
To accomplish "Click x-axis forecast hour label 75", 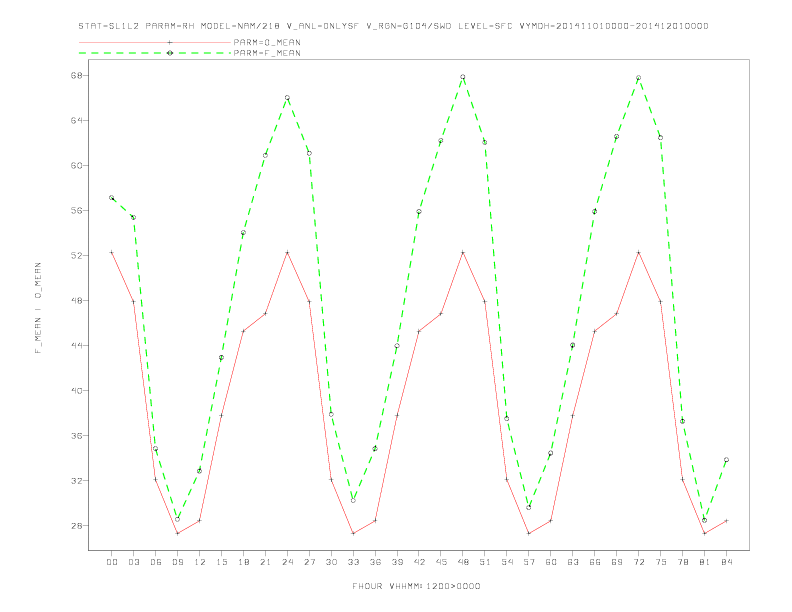I will 661,562.
